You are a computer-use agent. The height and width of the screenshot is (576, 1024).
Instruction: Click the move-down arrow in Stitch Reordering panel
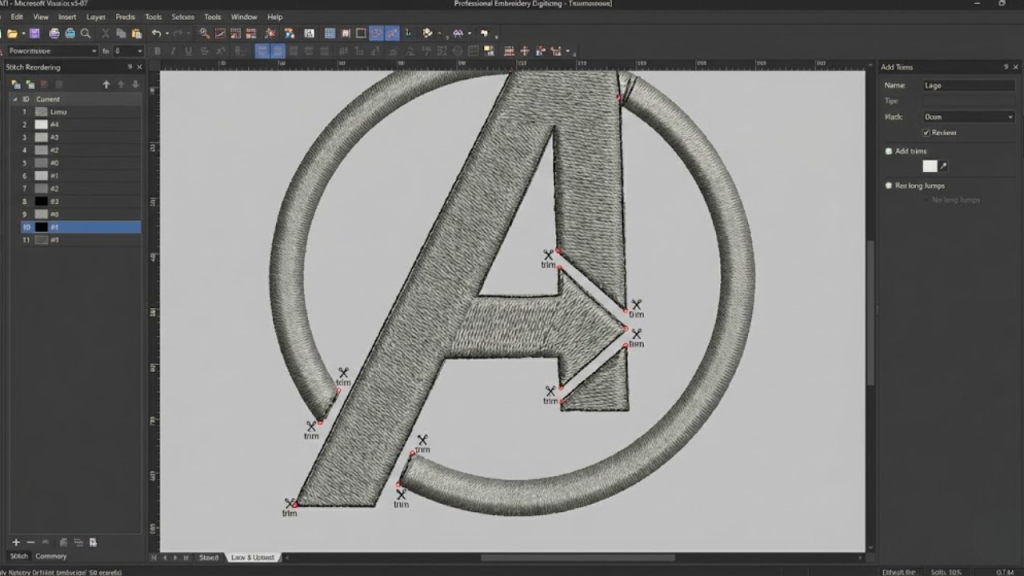135,84
